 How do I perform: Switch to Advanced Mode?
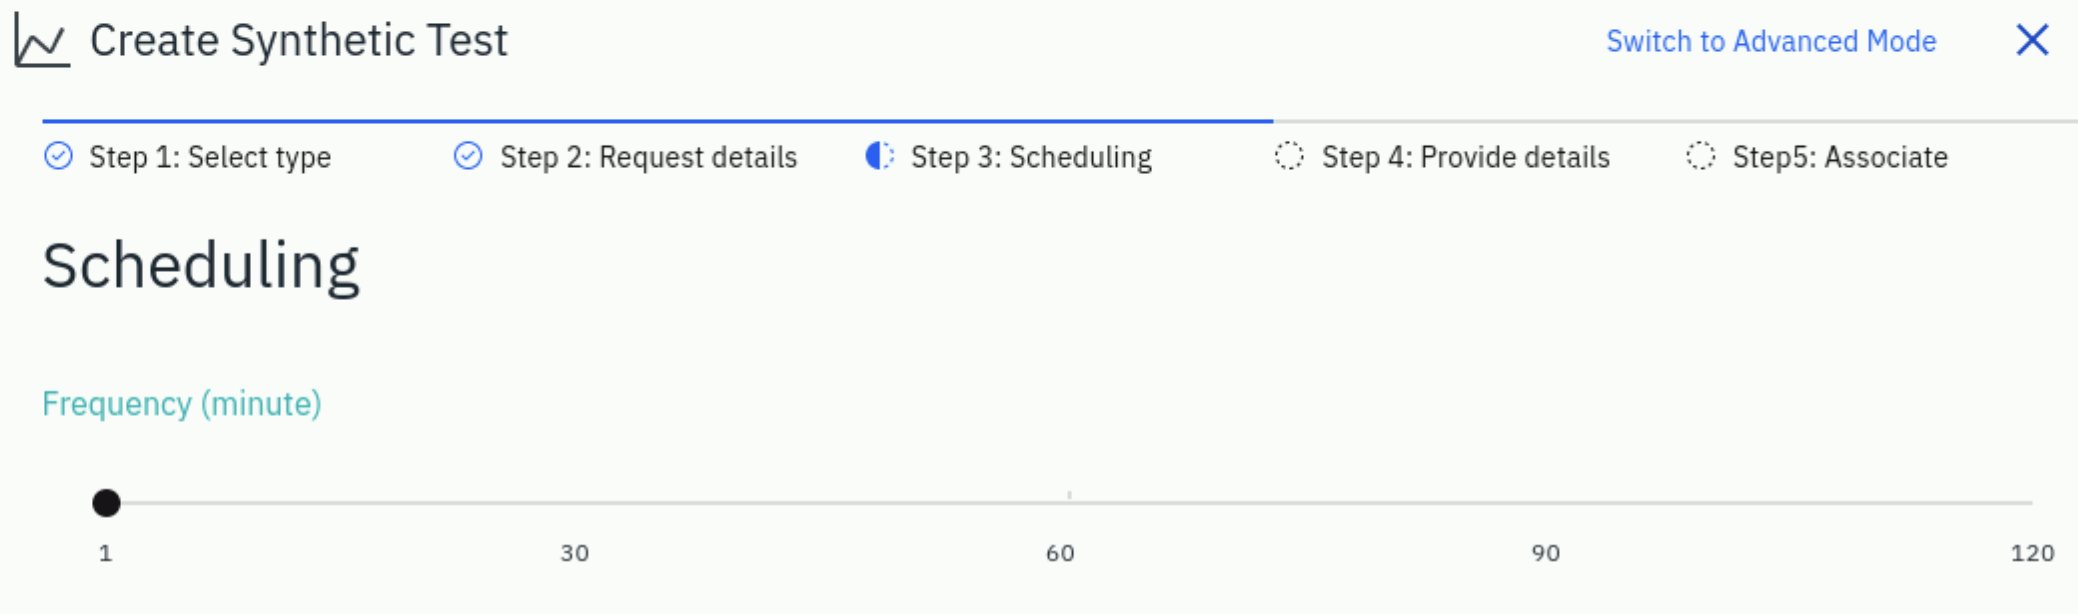(x=1771, y=41)
